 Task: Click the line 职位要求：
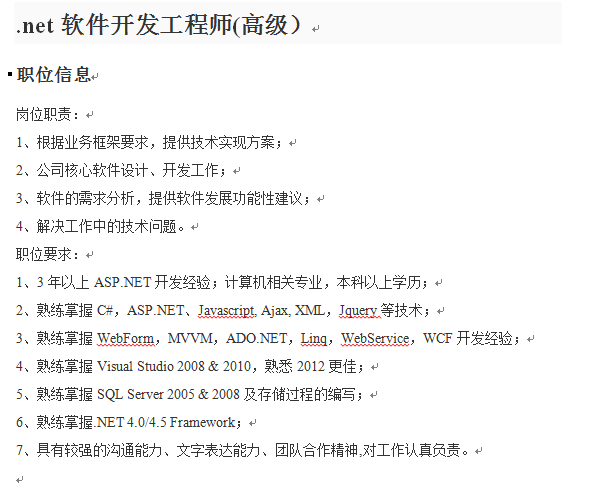click(48, 254)
